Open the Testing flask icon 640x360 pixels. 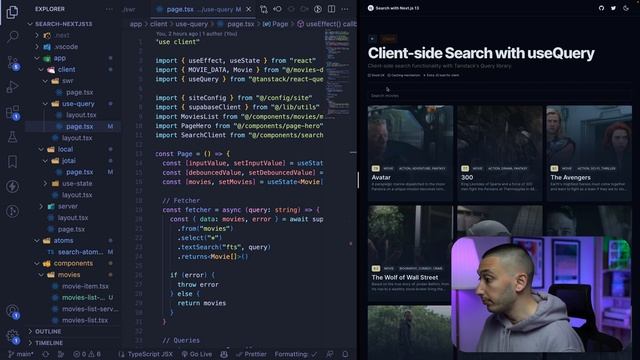coord(12,137)
